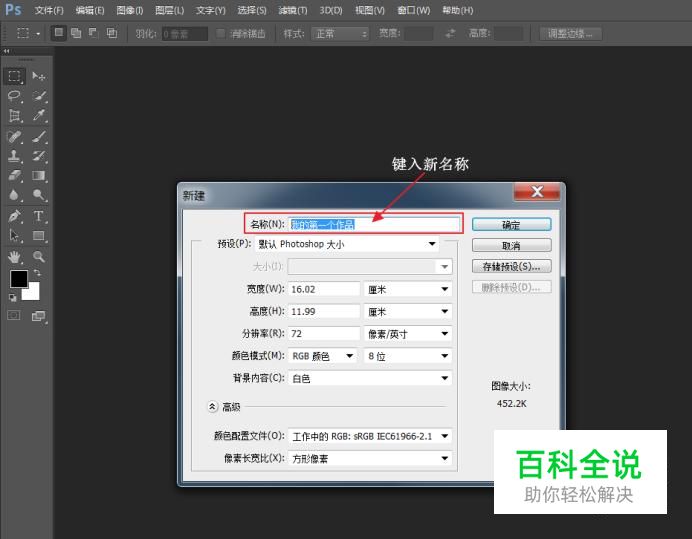The width and height of the screenshot is (692, 539).
Task: Toggle the anti-alias checkbox
Action: (220, 34)
